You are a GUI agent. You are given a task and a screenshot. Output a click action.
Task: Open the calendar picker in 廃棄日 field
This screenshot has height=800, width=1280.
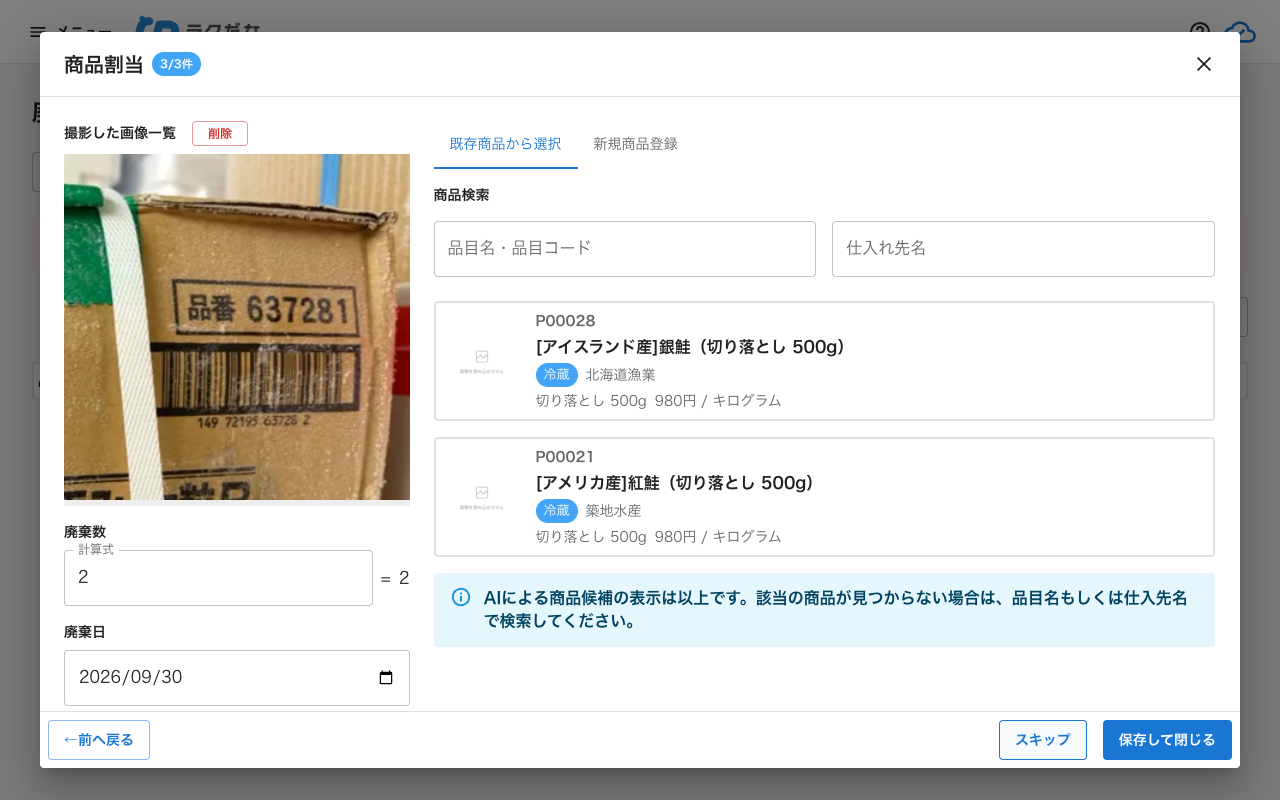coord(386,678)
